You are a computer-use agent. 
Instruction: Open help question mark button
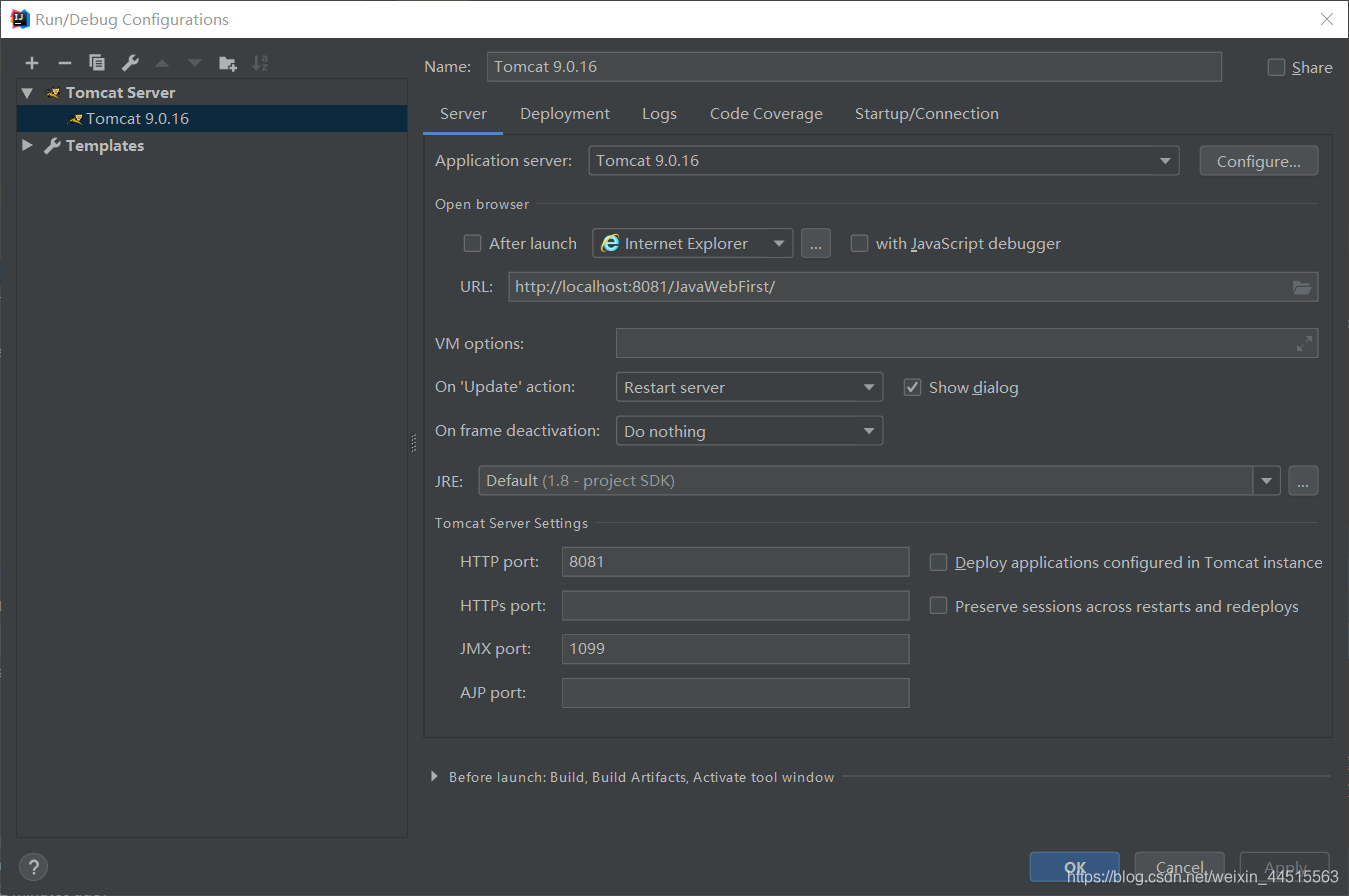click(x=33, y=867)
